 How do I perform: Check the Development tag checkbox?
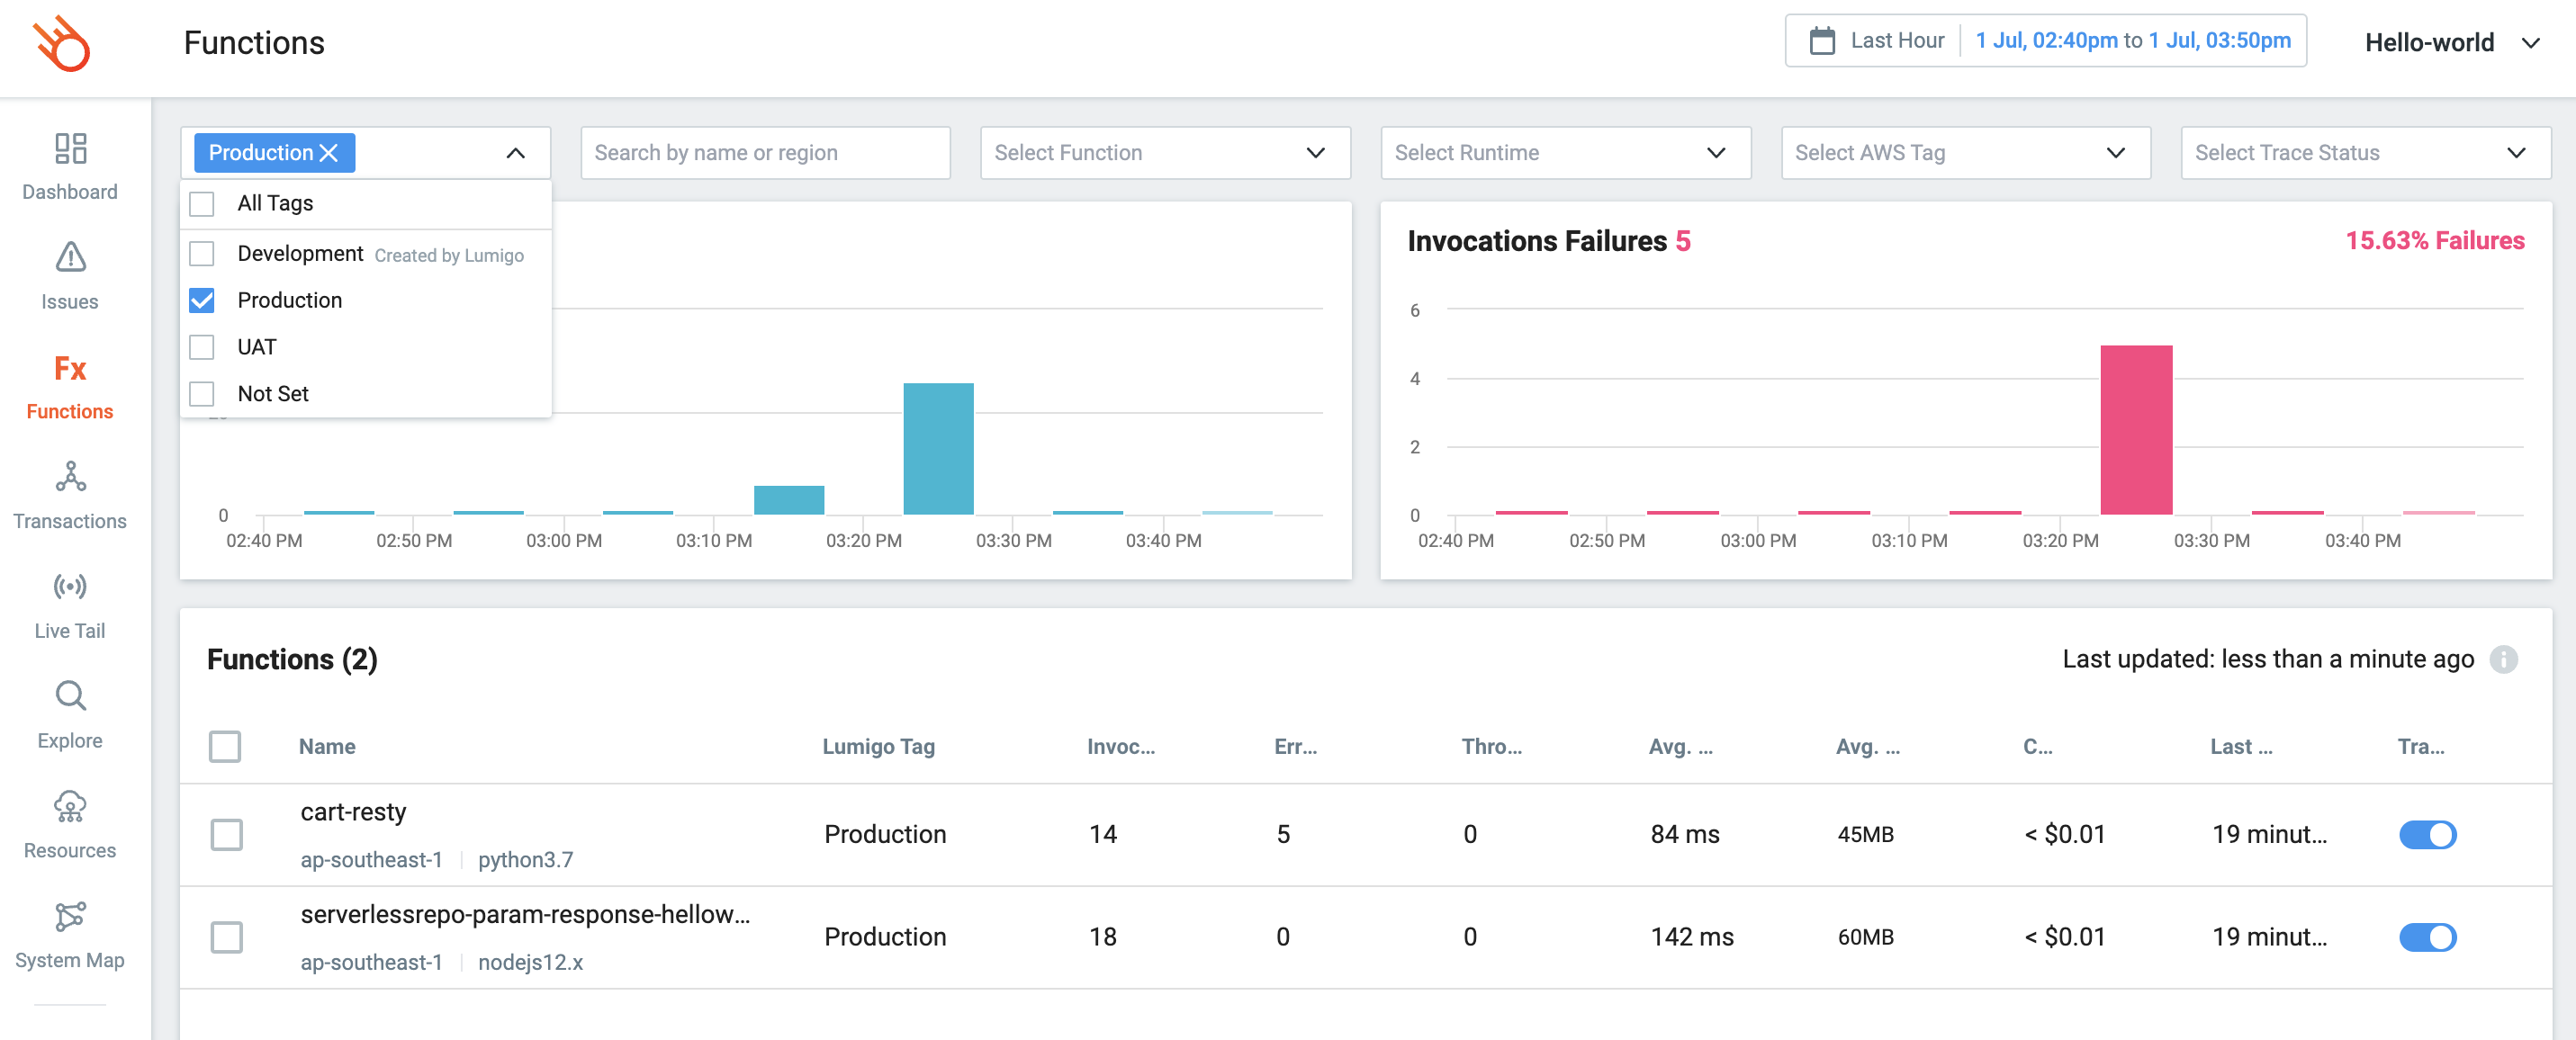coord(202,254)
